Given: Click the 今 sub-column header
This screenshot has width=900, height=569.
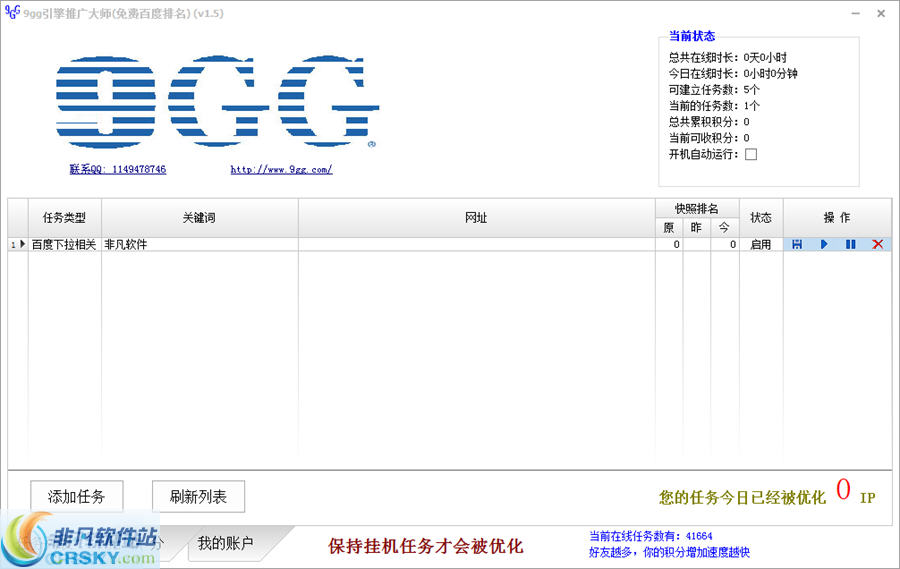Looking at the screenshot, I should point(724,228).
